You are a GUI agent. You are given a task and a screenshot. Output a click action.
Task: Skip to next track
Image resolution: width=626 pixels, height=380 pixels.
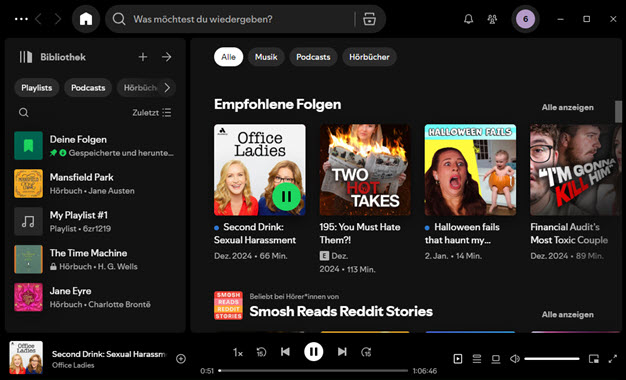click(342, 352)
